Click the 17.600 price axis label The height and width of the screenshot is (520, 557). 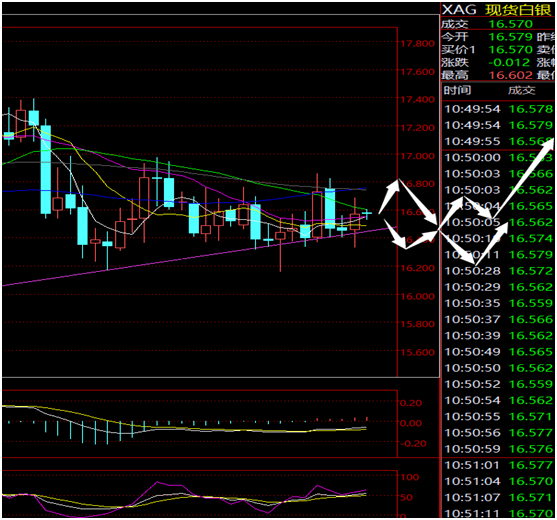coord(418,72)
